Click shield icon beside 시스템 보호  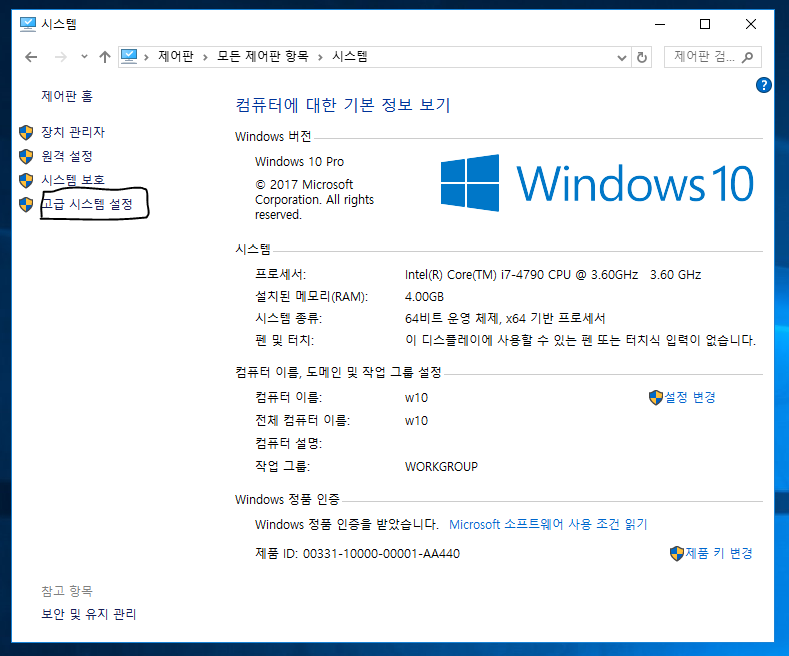point(26,181)
